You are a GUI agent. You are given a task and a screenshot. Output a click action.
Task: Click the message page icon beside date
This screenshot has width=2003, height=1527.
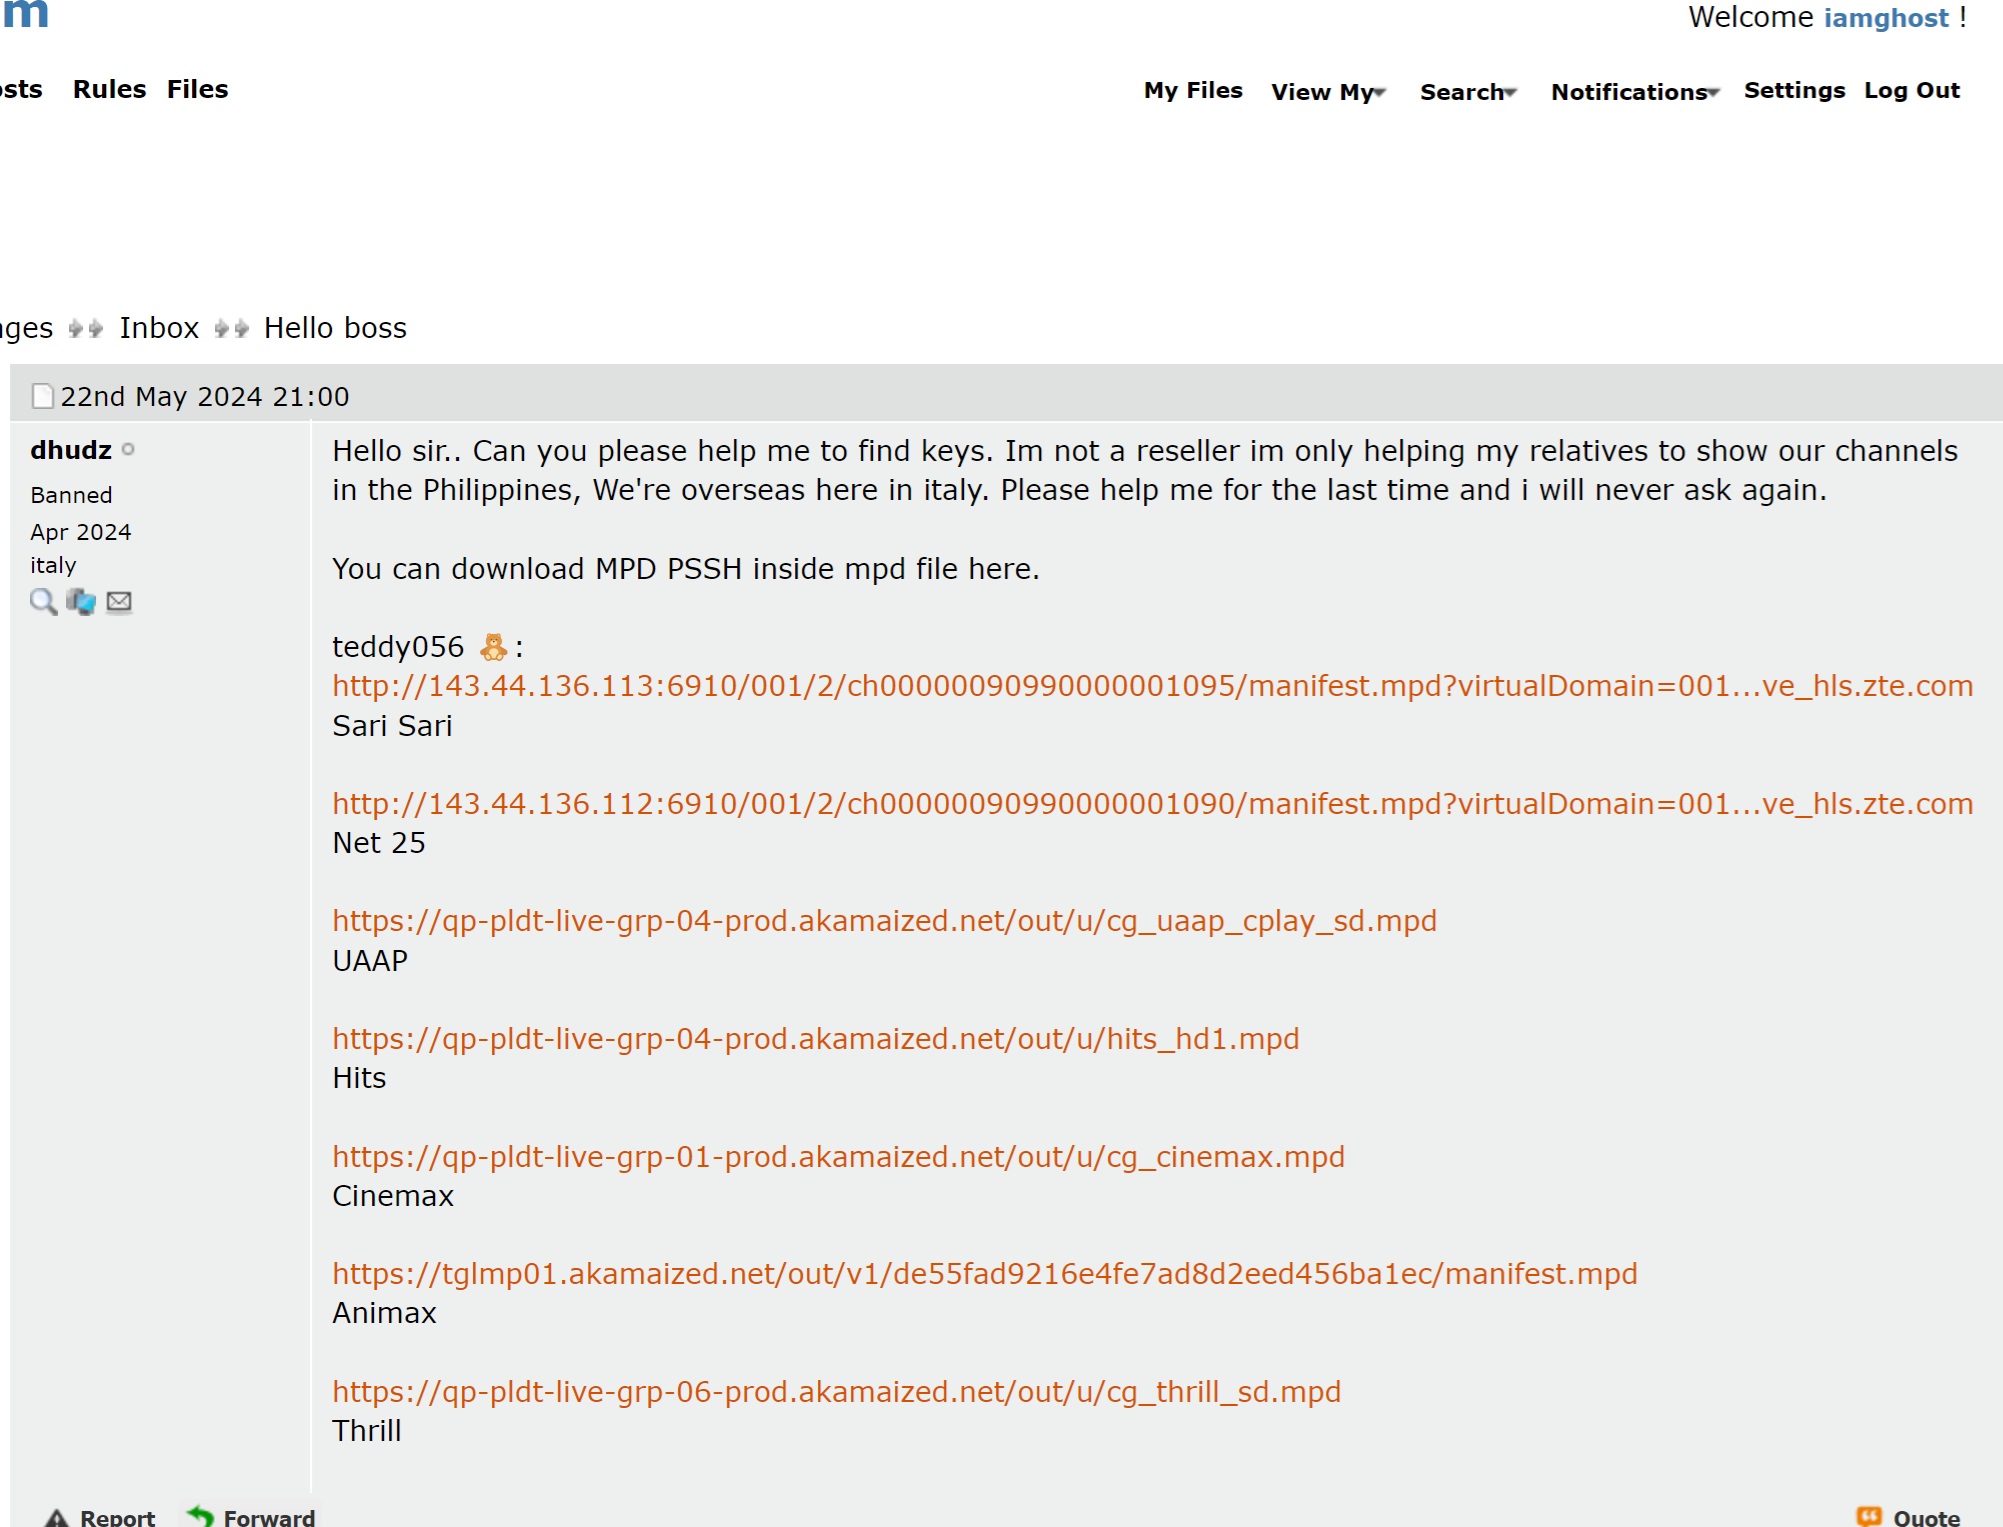43,396
